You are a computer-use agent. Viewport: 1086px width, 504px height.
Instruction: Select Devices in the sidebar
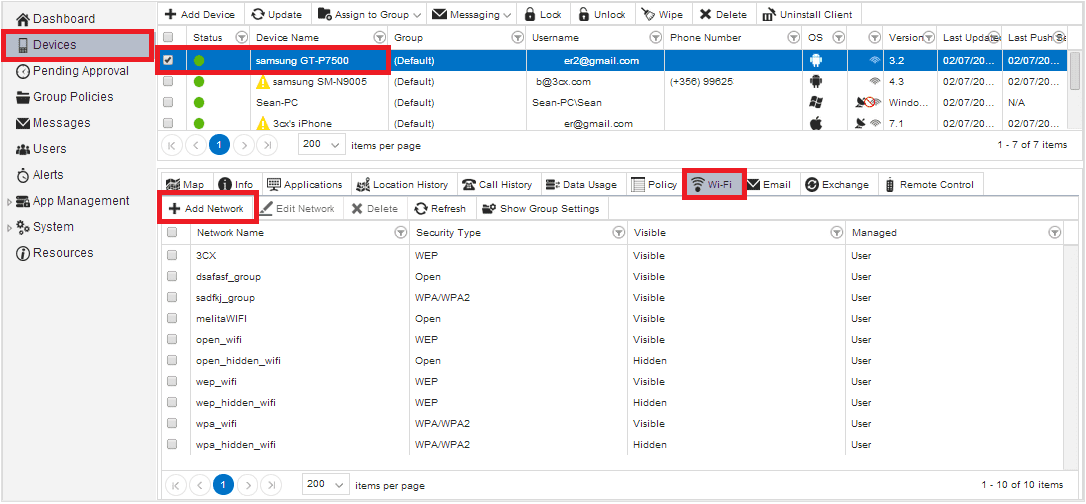pos(76,45)
